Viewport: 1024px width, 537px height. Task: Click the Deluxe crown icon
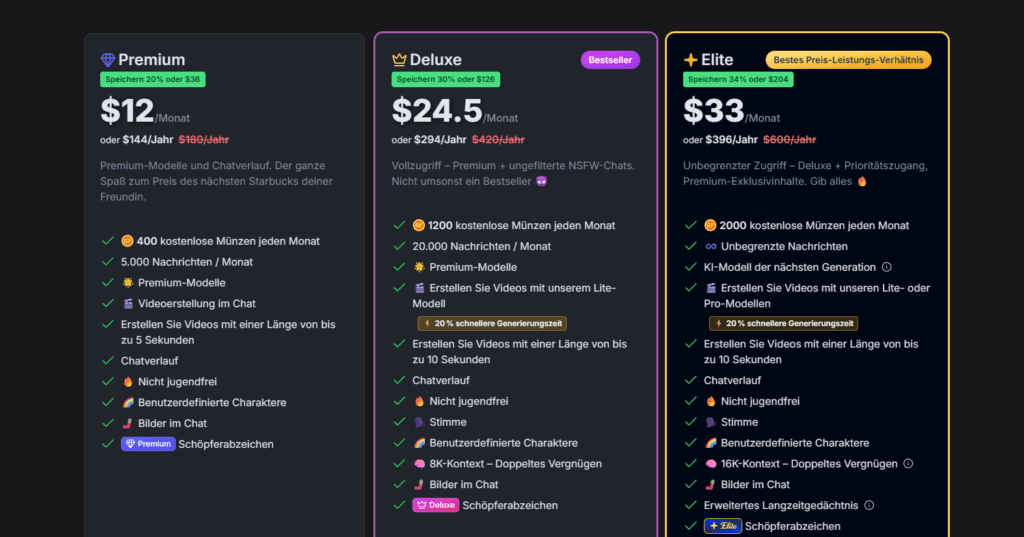click(x=399, y=60)
